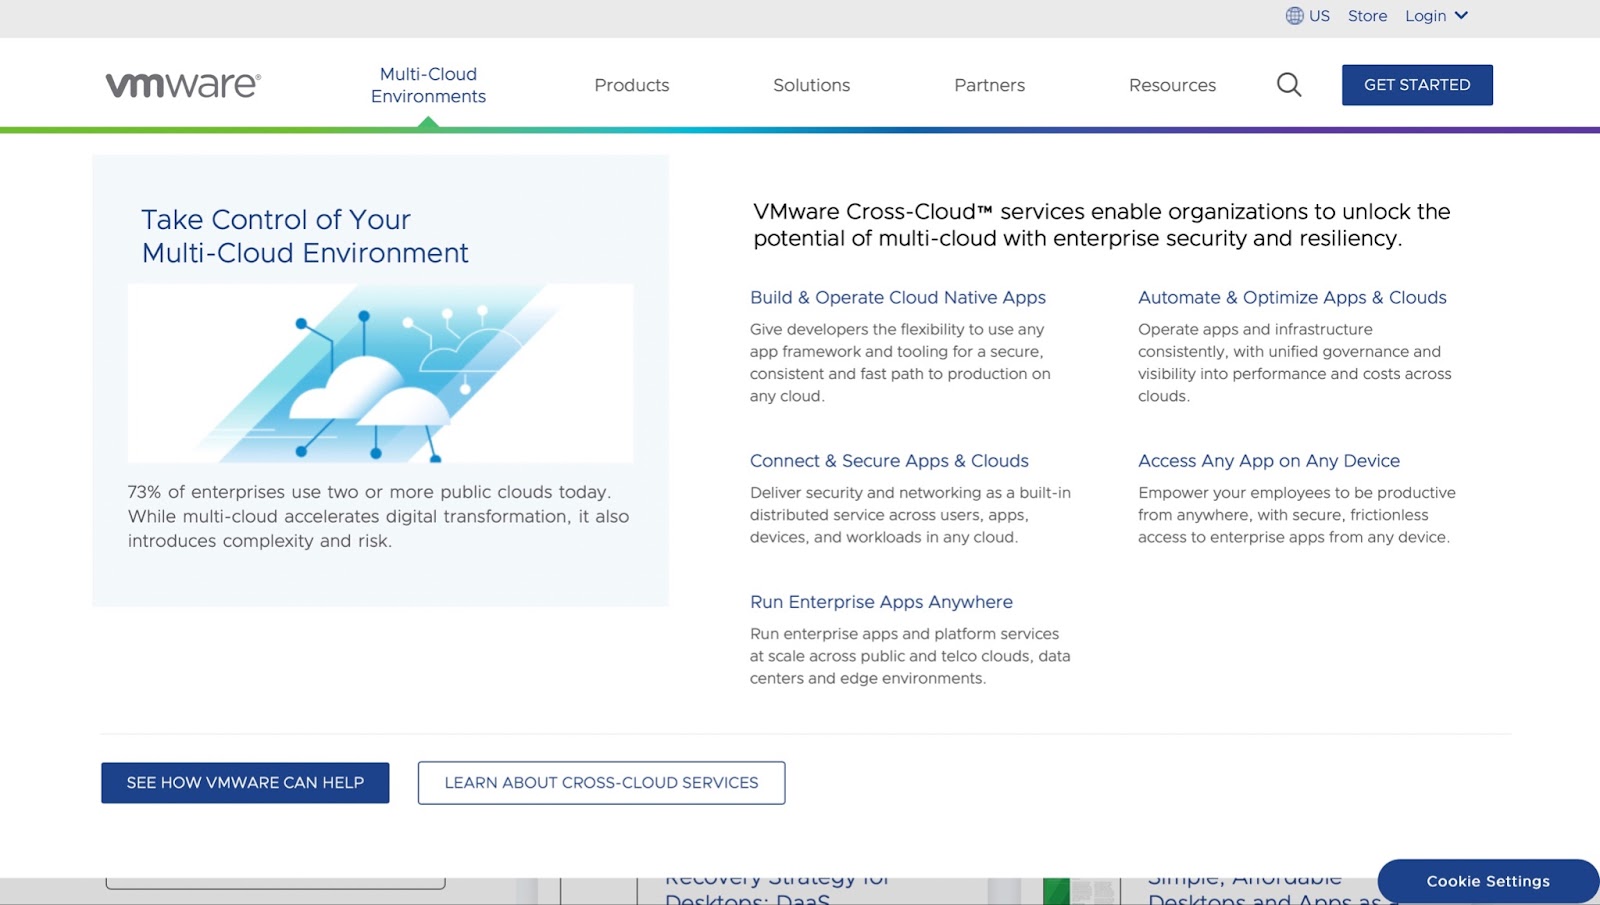1600x905 pixels.
Task: Click the multi-cloud illustration image
Action: pyautogui.click(x=380, y=373)
